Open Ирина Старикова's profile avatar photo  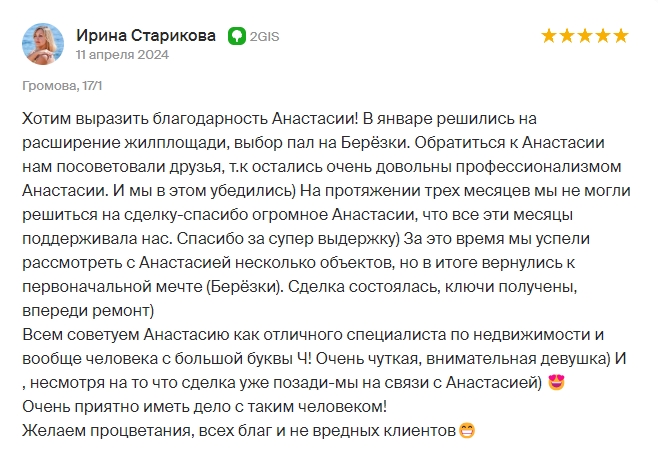point(43,44)
